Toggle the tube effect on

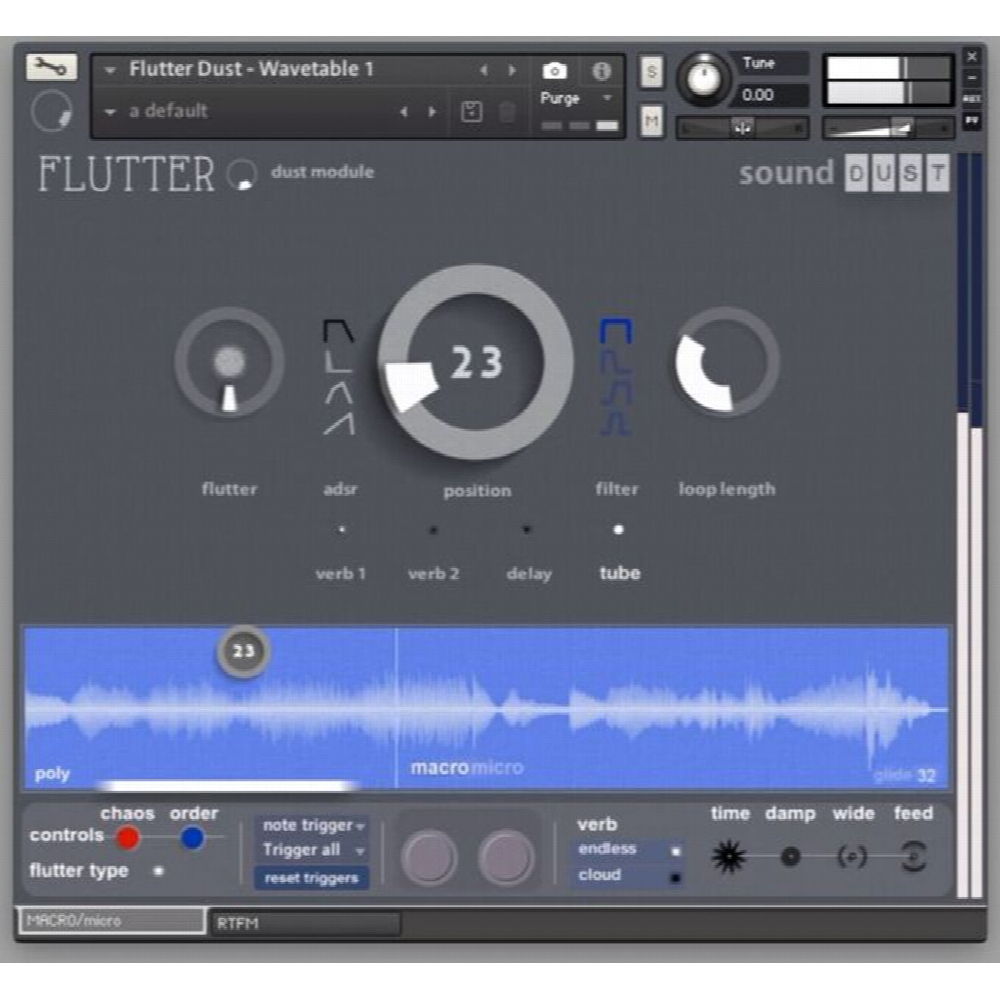coord(618,530)
